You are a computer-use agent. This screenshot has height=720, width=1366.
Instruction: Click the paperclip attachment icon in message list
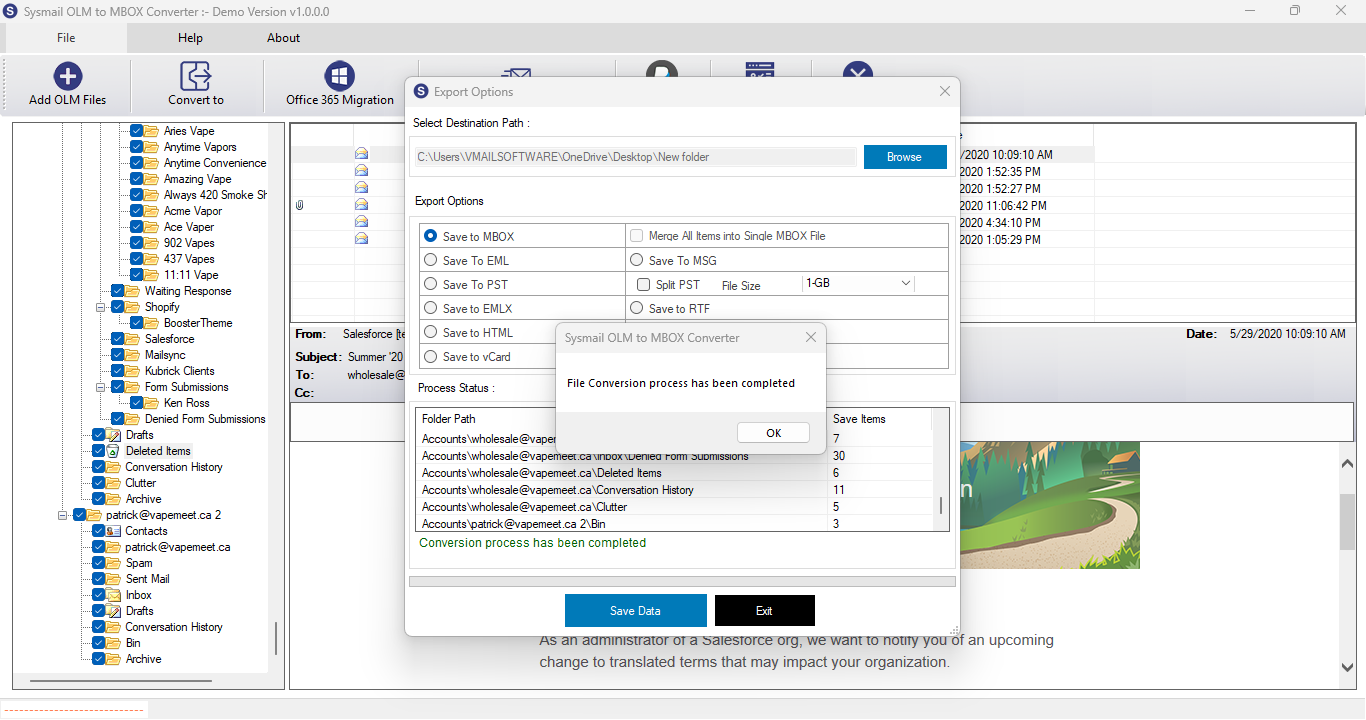299,204
